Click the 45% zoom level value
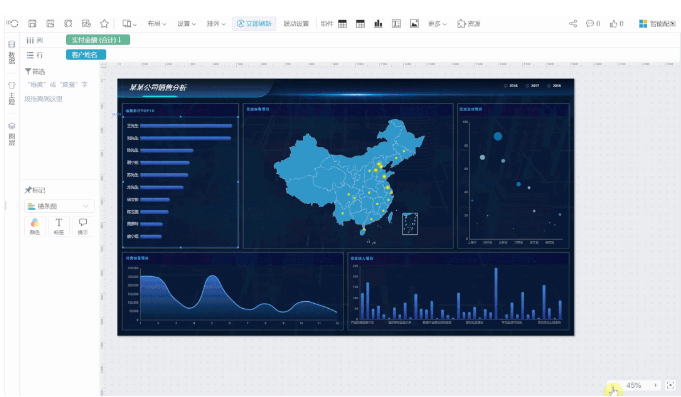The image size is (681, 397). pyautogui.click(x=634, y=385)
